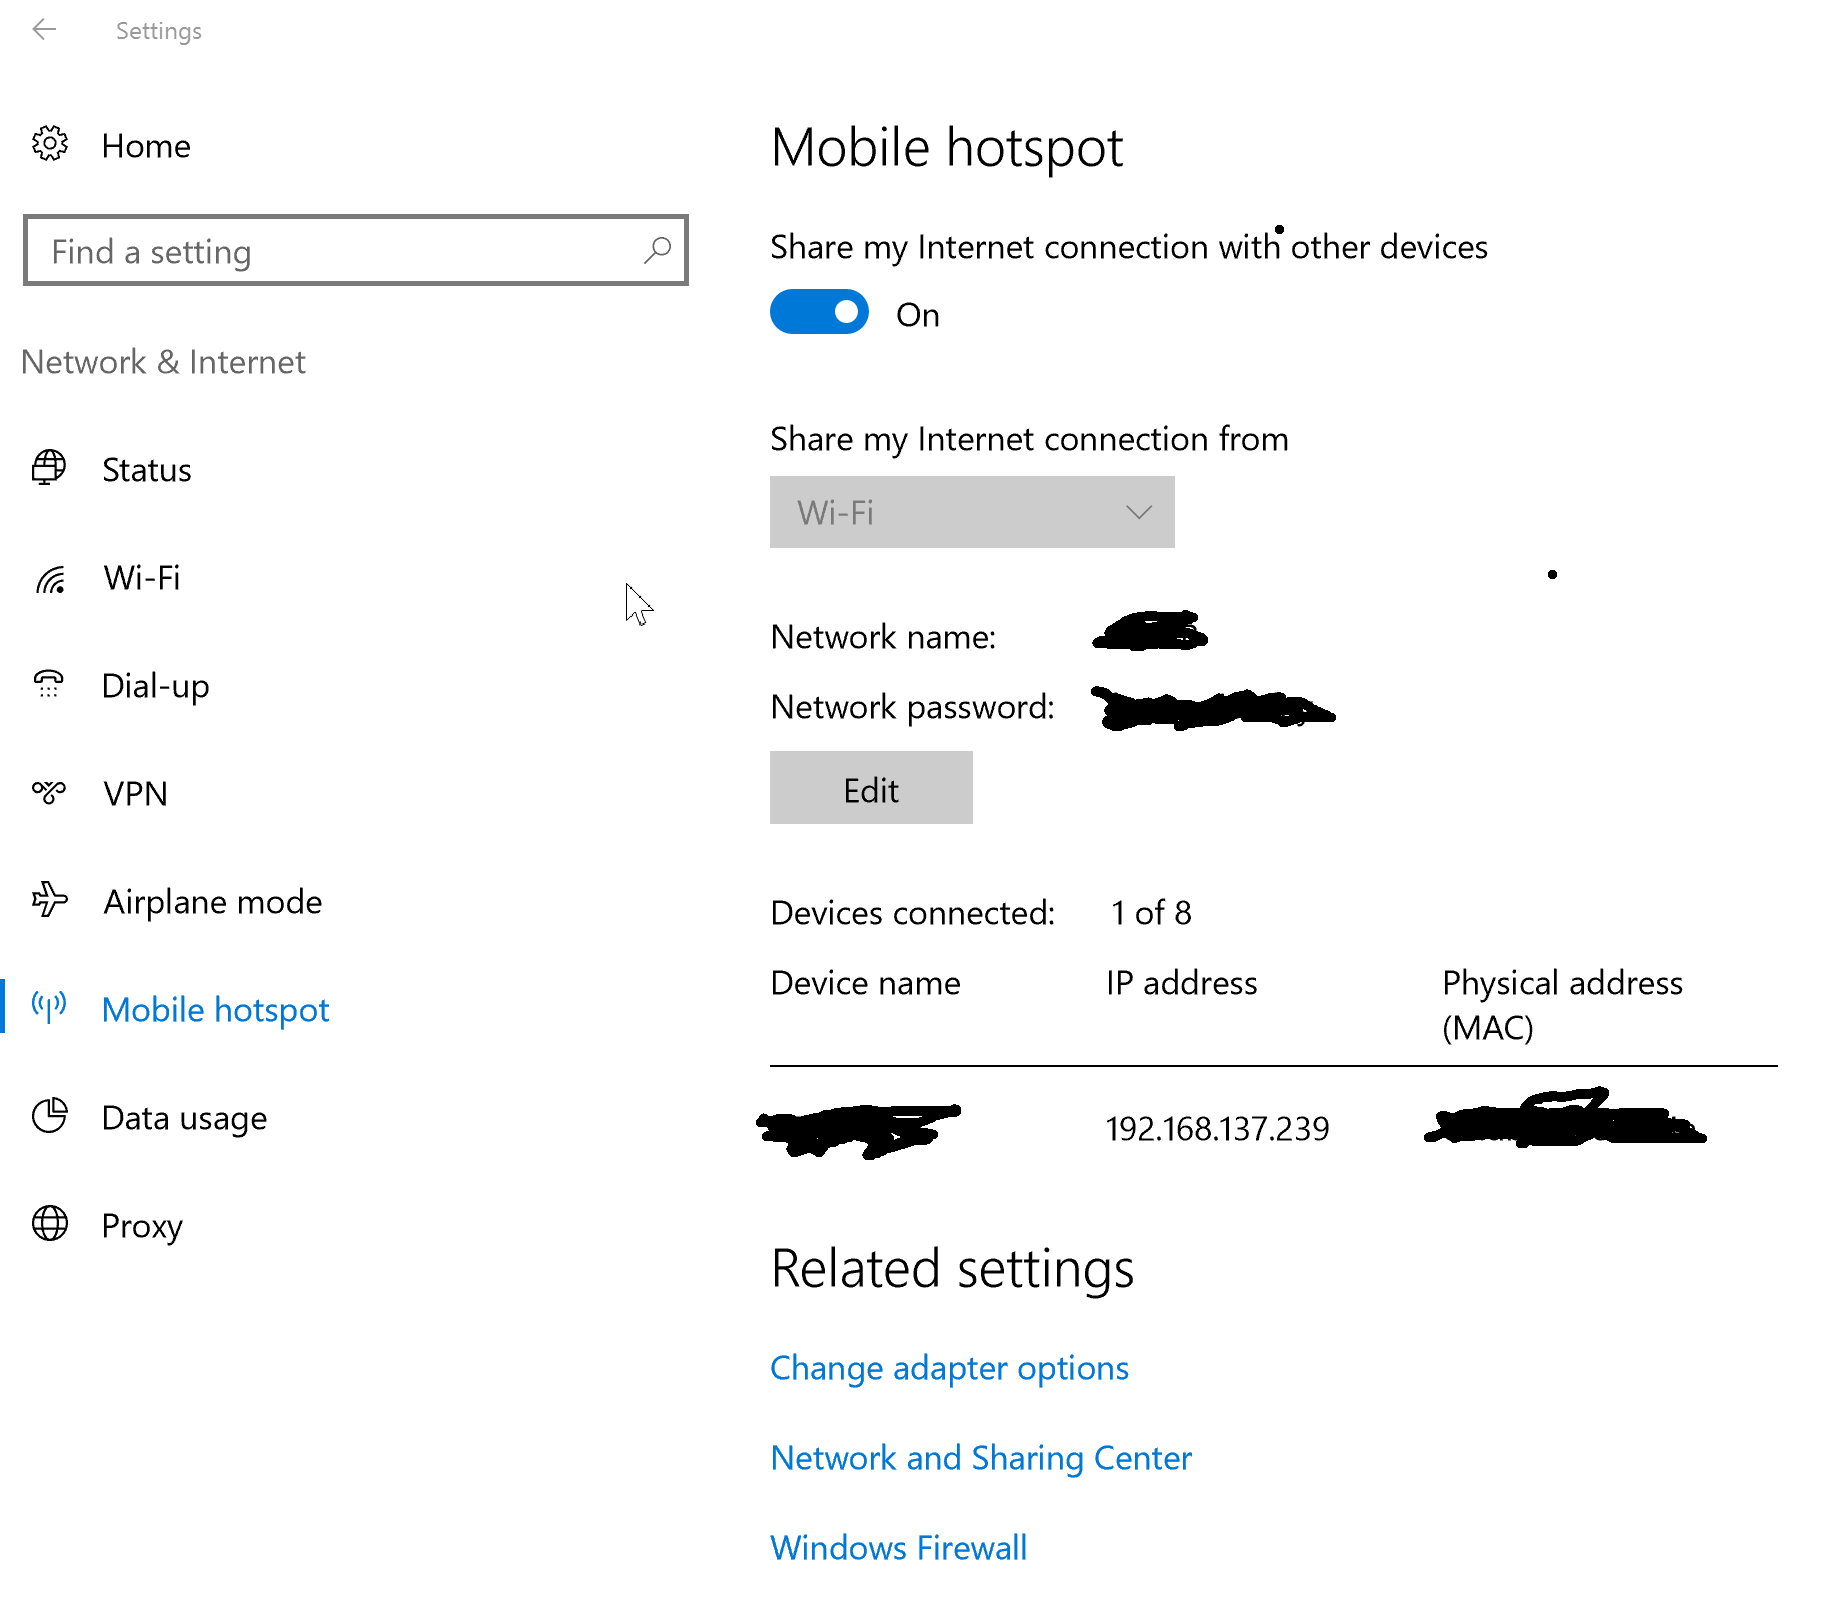Image resolution: width=1846 pixels, height=1607 pixels.
Task: Click the Find a setting field
Action: click(340, 251)
